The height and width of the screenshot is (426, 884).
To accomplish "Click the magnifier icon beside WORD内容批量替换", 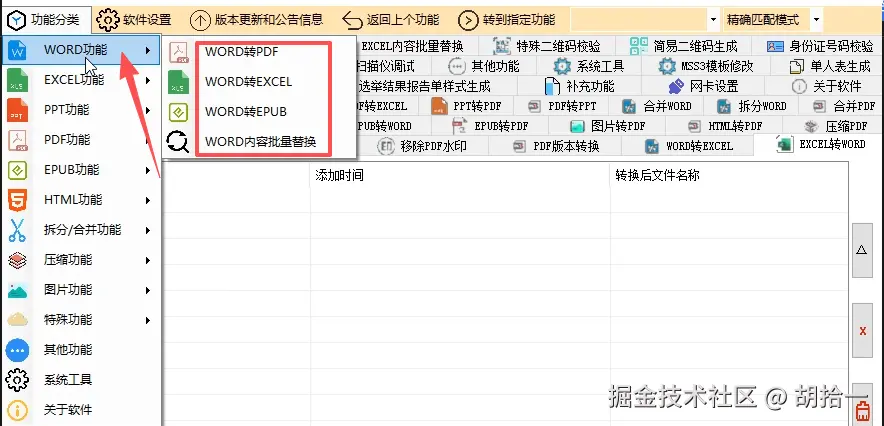I will tap(178, 142).
